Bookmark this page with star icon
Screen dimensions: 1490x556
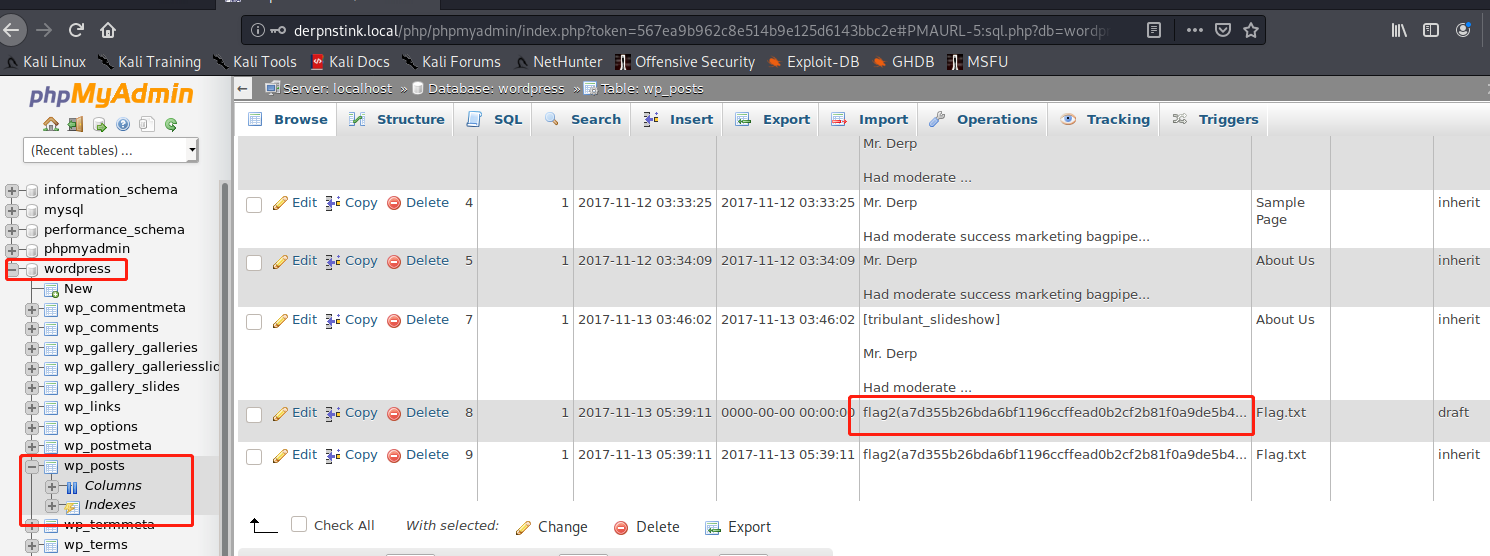1250,30
